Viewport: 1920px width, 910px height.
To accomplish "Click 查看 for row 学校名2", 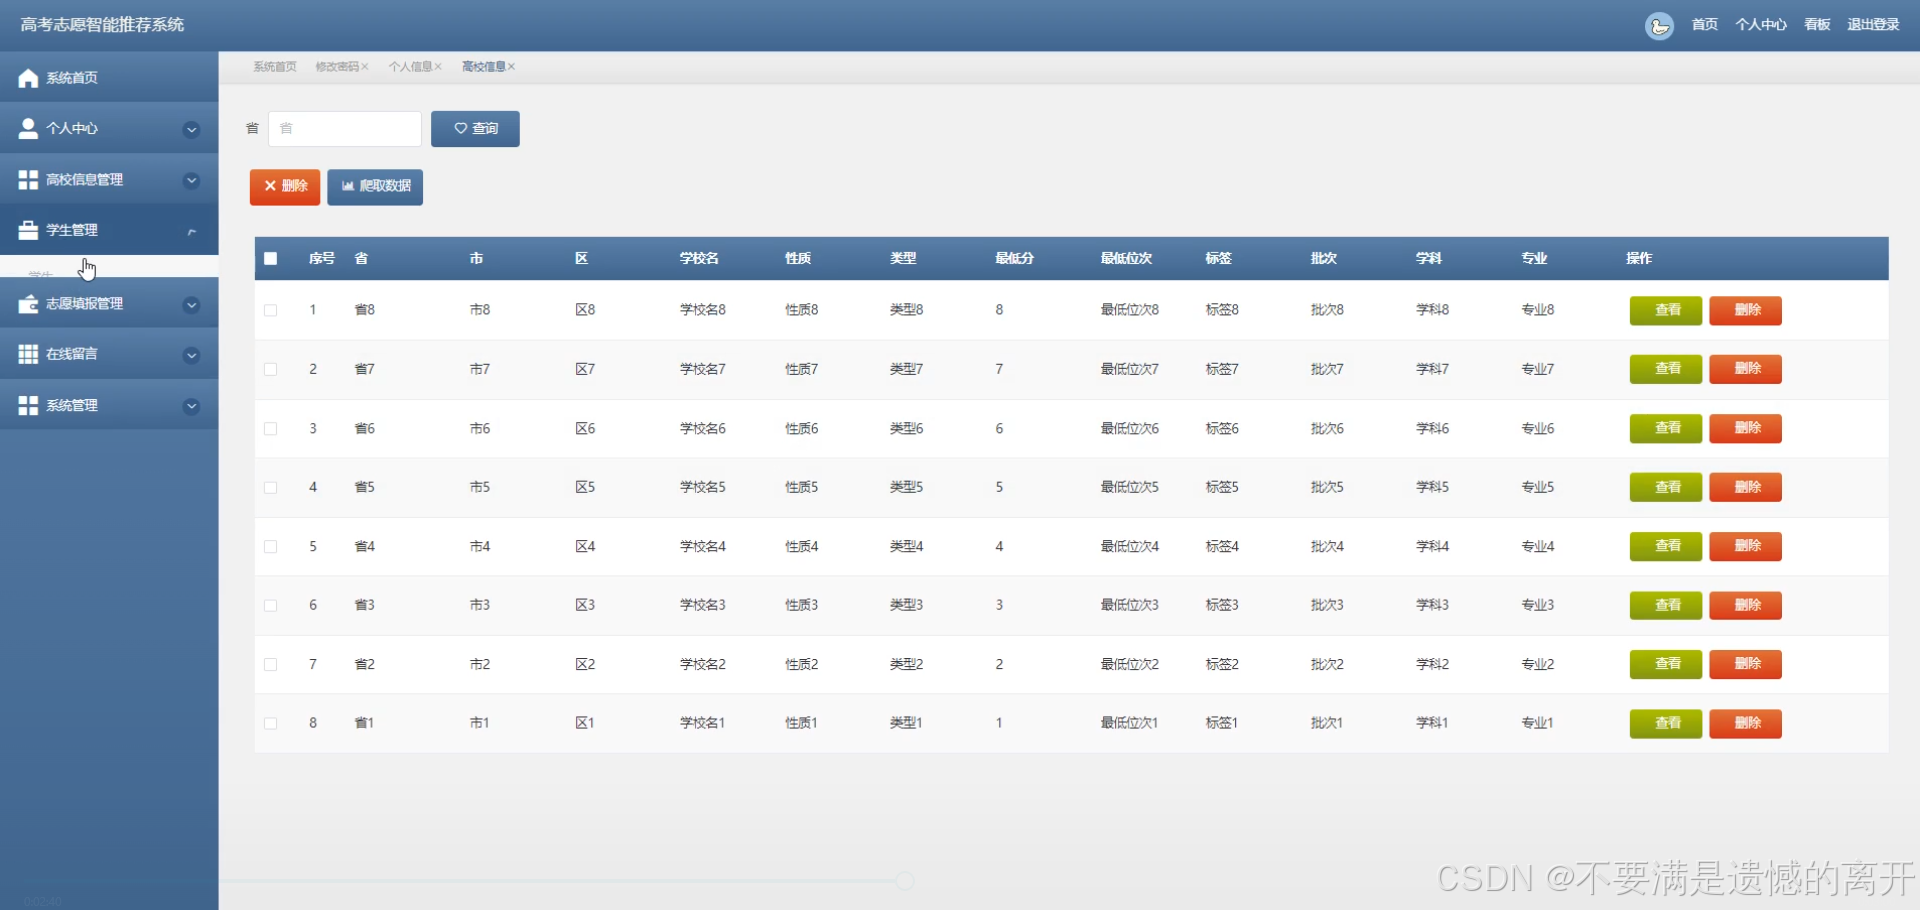I will tap(1666, 664).
